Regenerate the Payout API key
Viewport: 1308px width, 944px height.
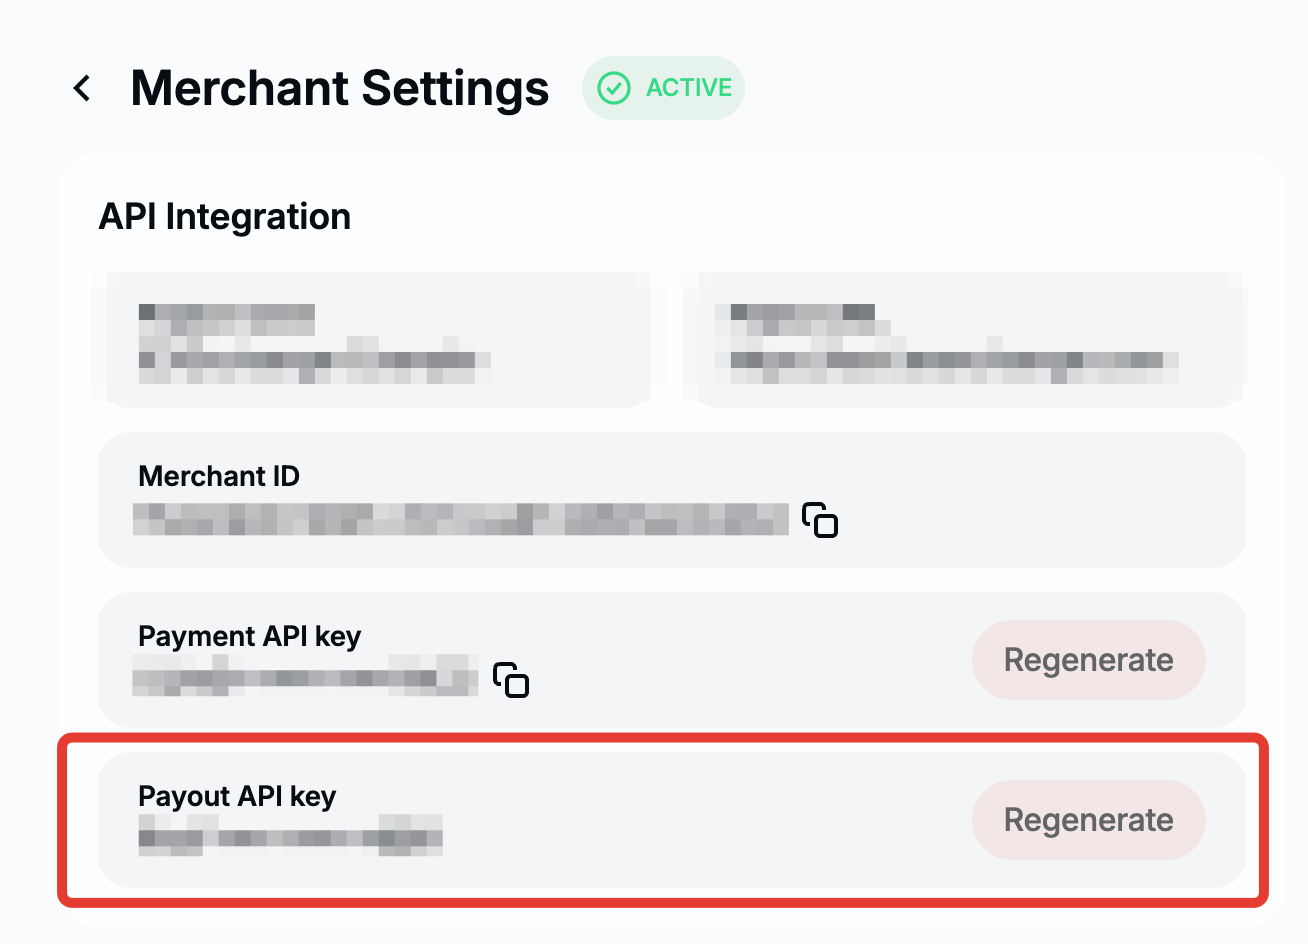tap(1088, 820)
